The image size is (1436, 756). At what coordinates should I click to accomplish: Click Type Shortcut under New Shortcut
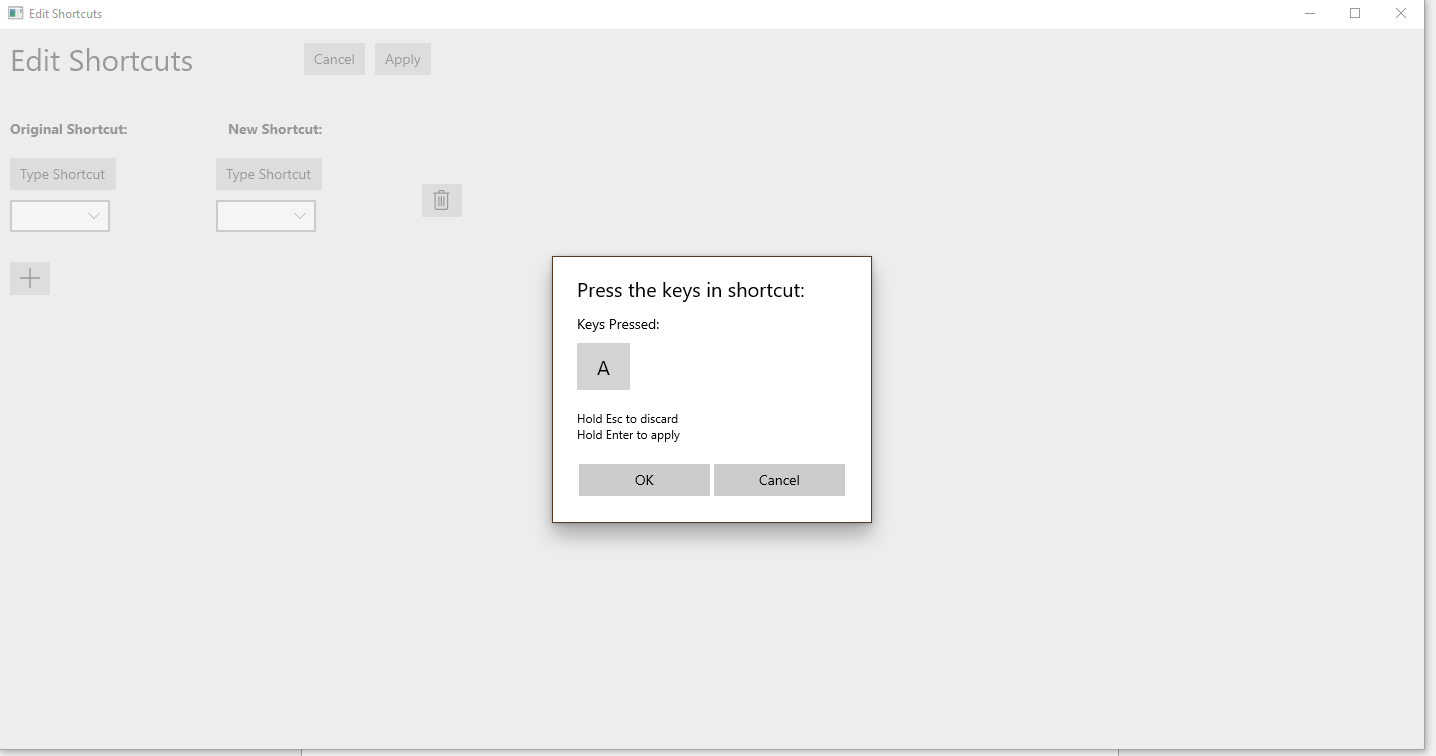coord(268,173)
